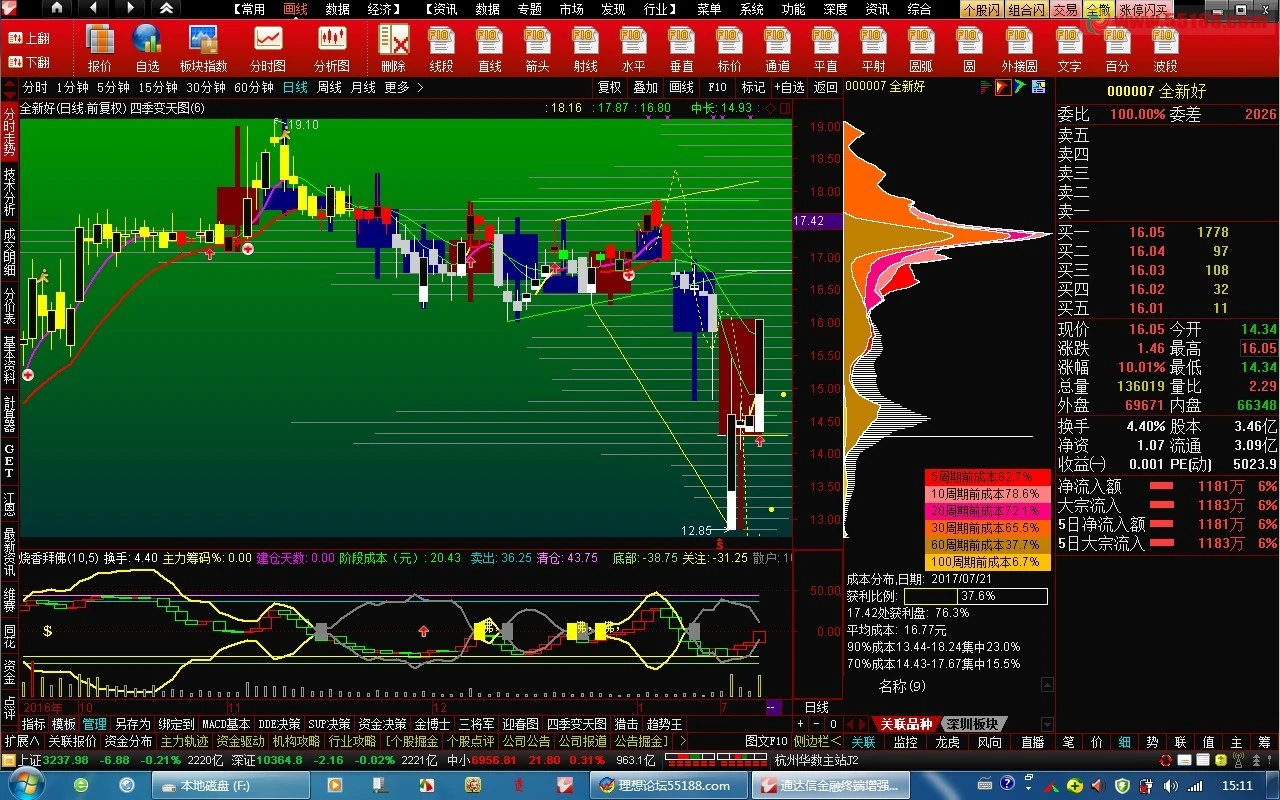
Task: Open the 【常用 menu
Action: [250, 9]
